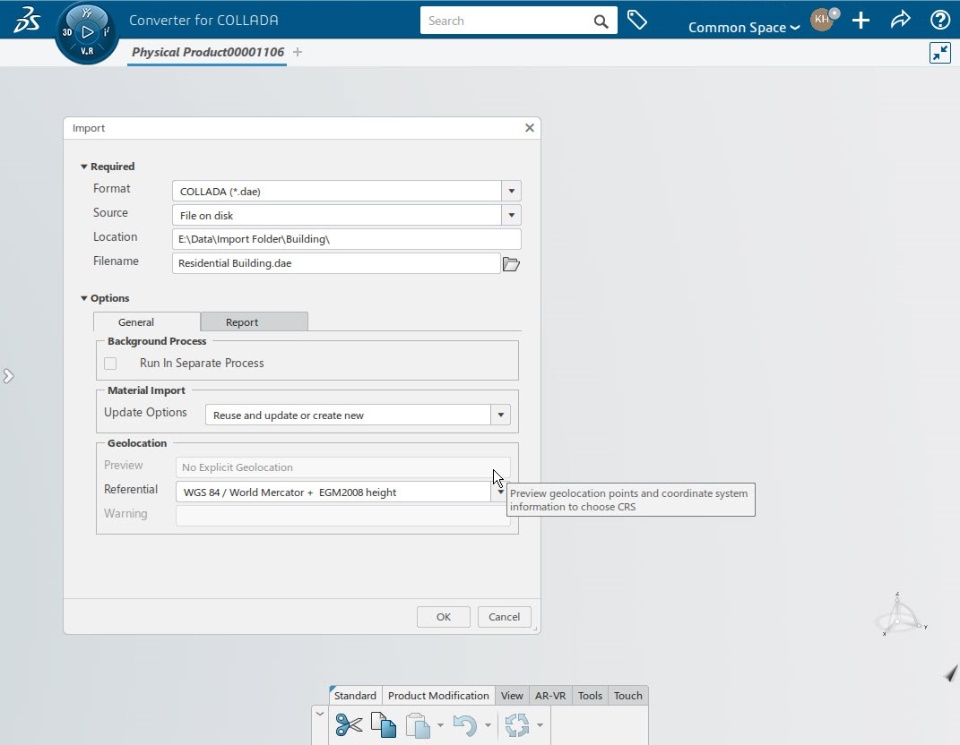960x745 pixels.
Task: Click the search magnifier icon
Action: (601, 21)
